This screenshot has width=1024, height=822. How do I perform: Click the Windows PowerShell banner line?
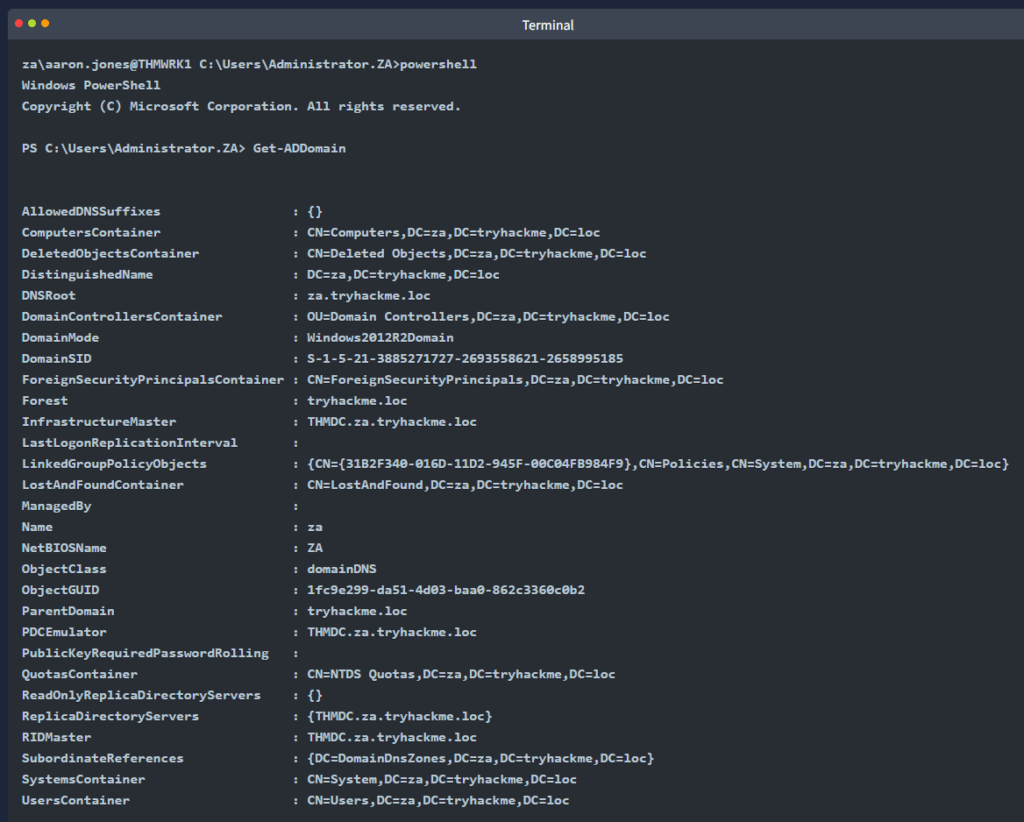coord(91,86)
